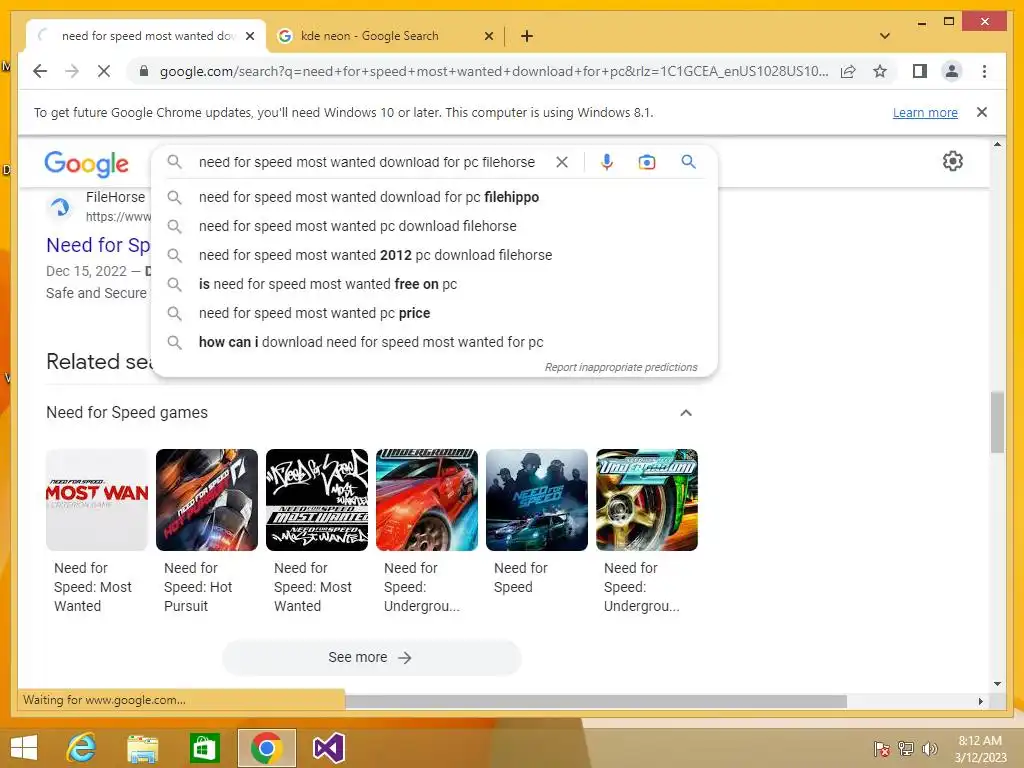1024x768 pixels.
Task: Close the 'need for speed most wanted' tab
Action: coord(250,36)
